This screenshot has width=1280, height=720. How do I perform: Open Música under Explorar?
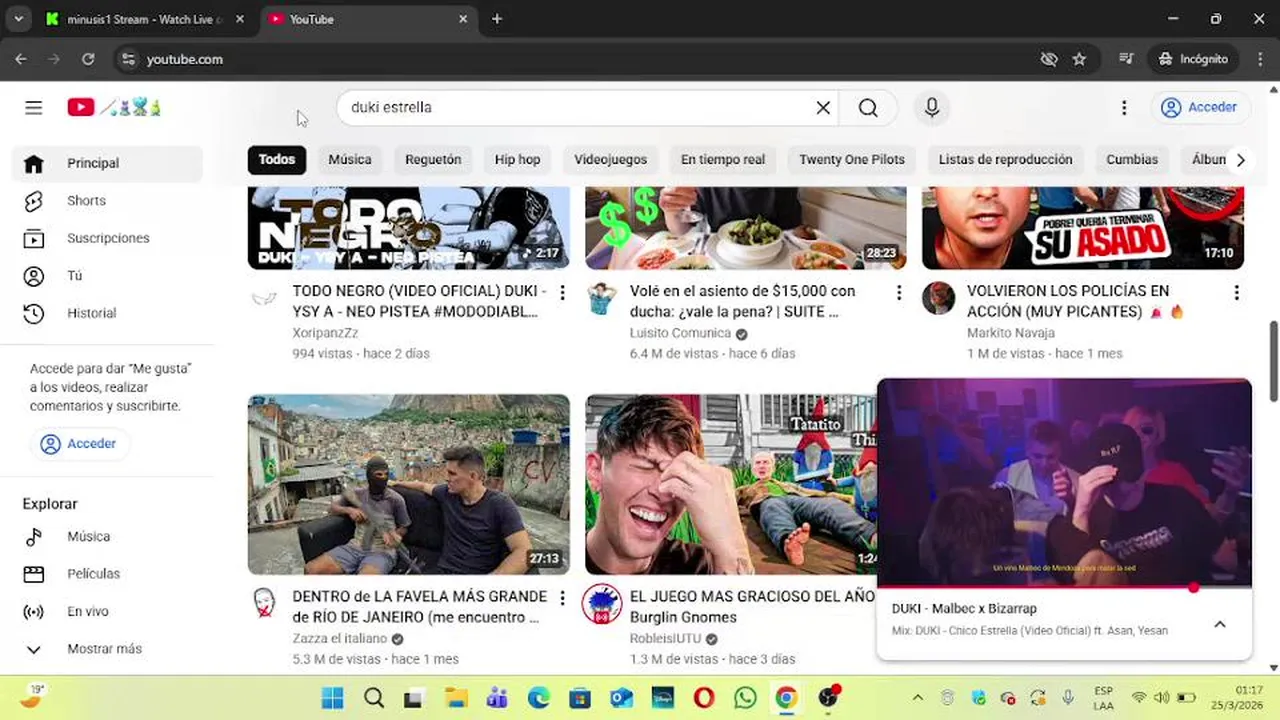[x=107, y=536]
